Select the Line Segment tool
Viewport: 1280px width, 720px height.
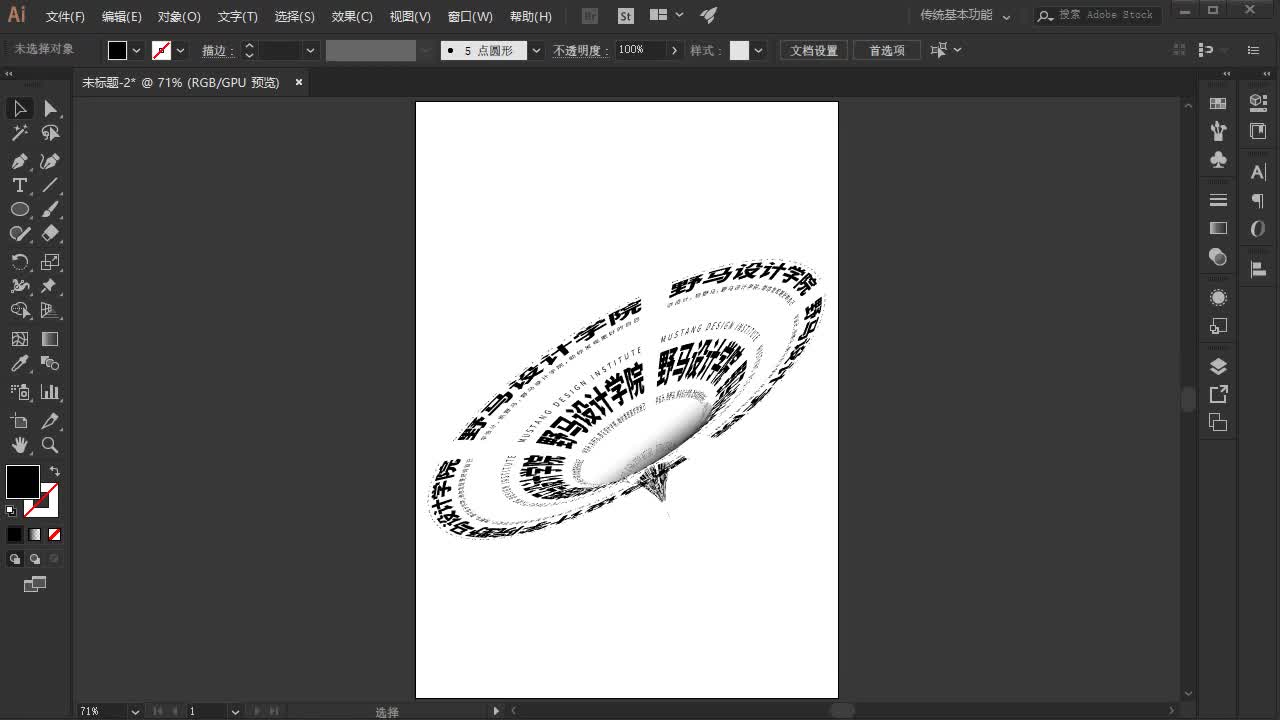[x=50, y=185]
